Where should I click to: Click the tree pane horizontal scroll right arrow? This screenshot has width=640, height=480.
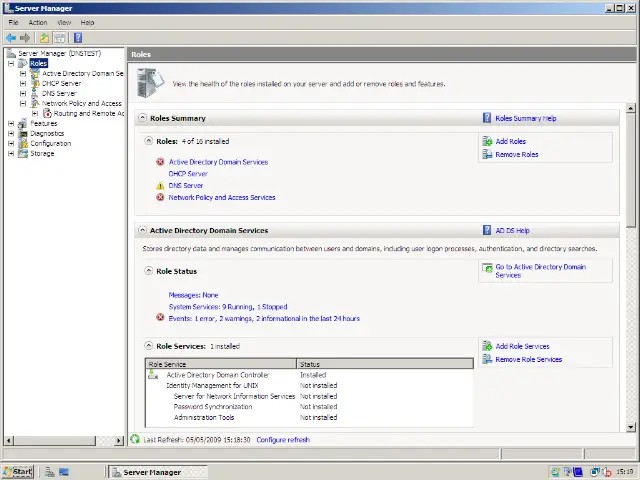[x=119, y=440]
